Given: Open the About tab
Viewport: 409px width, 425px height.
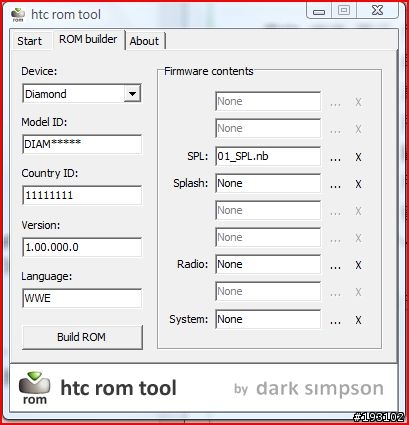Looking at the screenshot, I should pos(145,41).
